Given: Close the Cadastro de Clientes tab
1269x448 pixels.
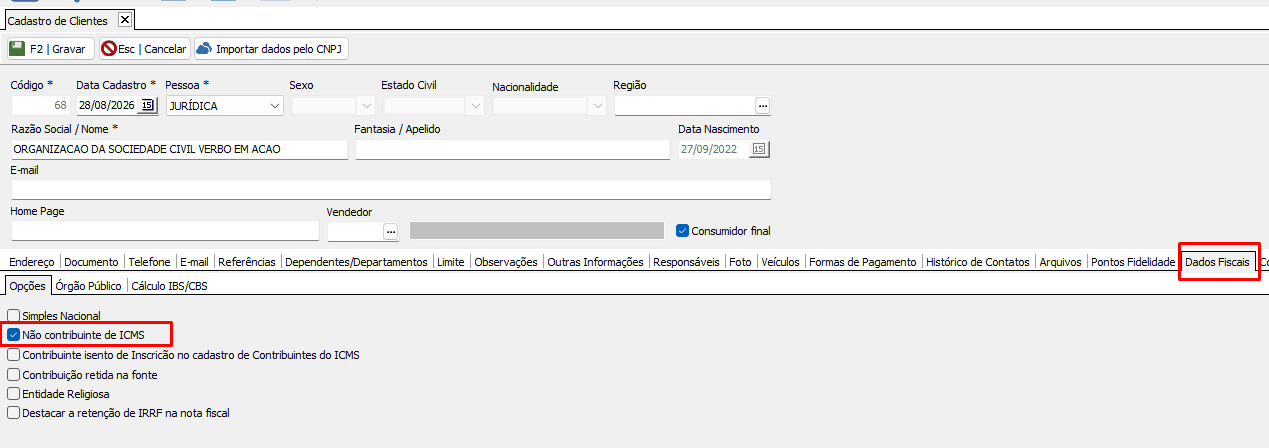Looking at the screenshot, I should point(124,19).
